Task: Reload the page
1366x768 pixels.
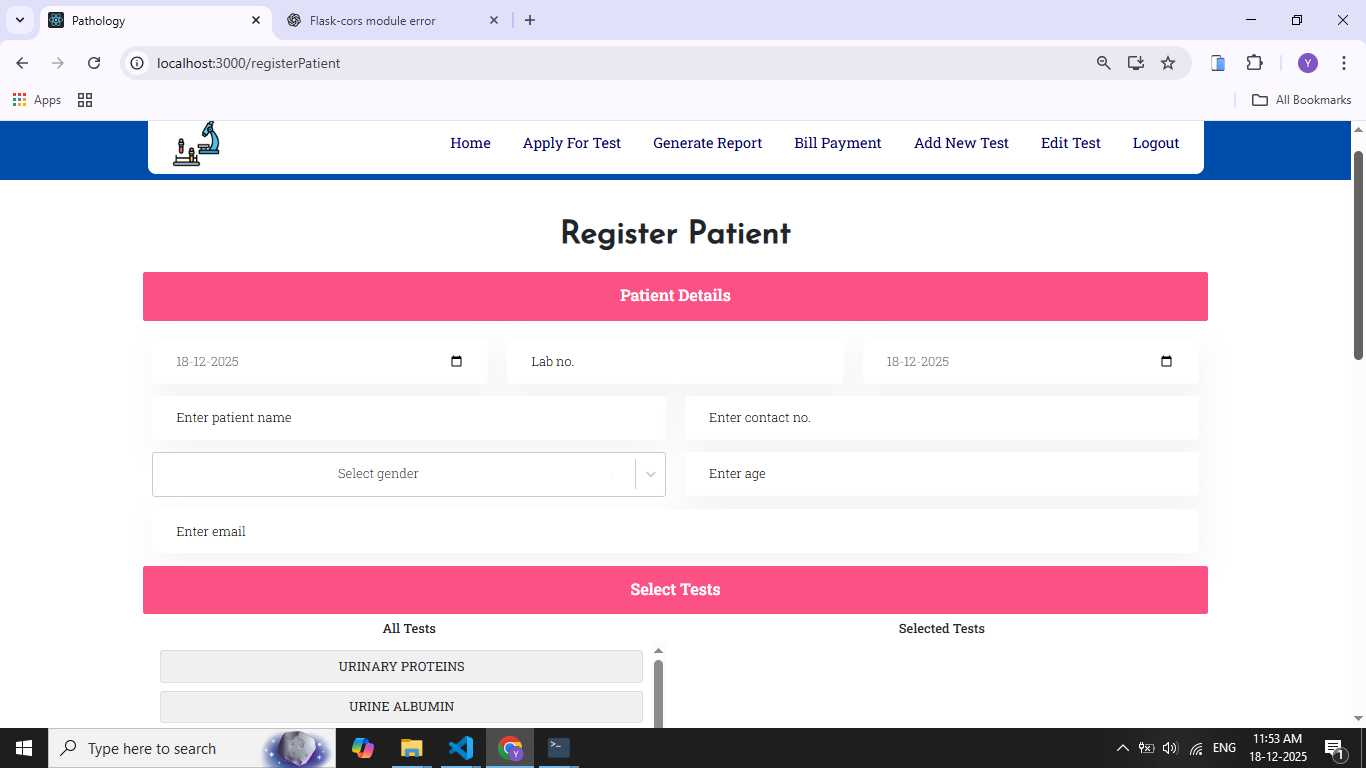Action: click(x=94, y=63)
